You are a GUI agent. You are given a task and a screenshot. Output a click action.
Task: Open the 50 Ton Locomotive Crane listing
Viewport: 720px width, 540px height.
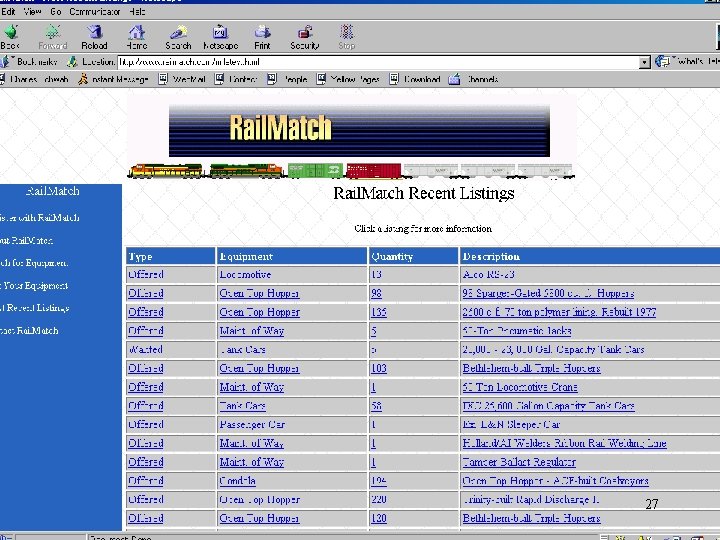[x=520, y=387]
